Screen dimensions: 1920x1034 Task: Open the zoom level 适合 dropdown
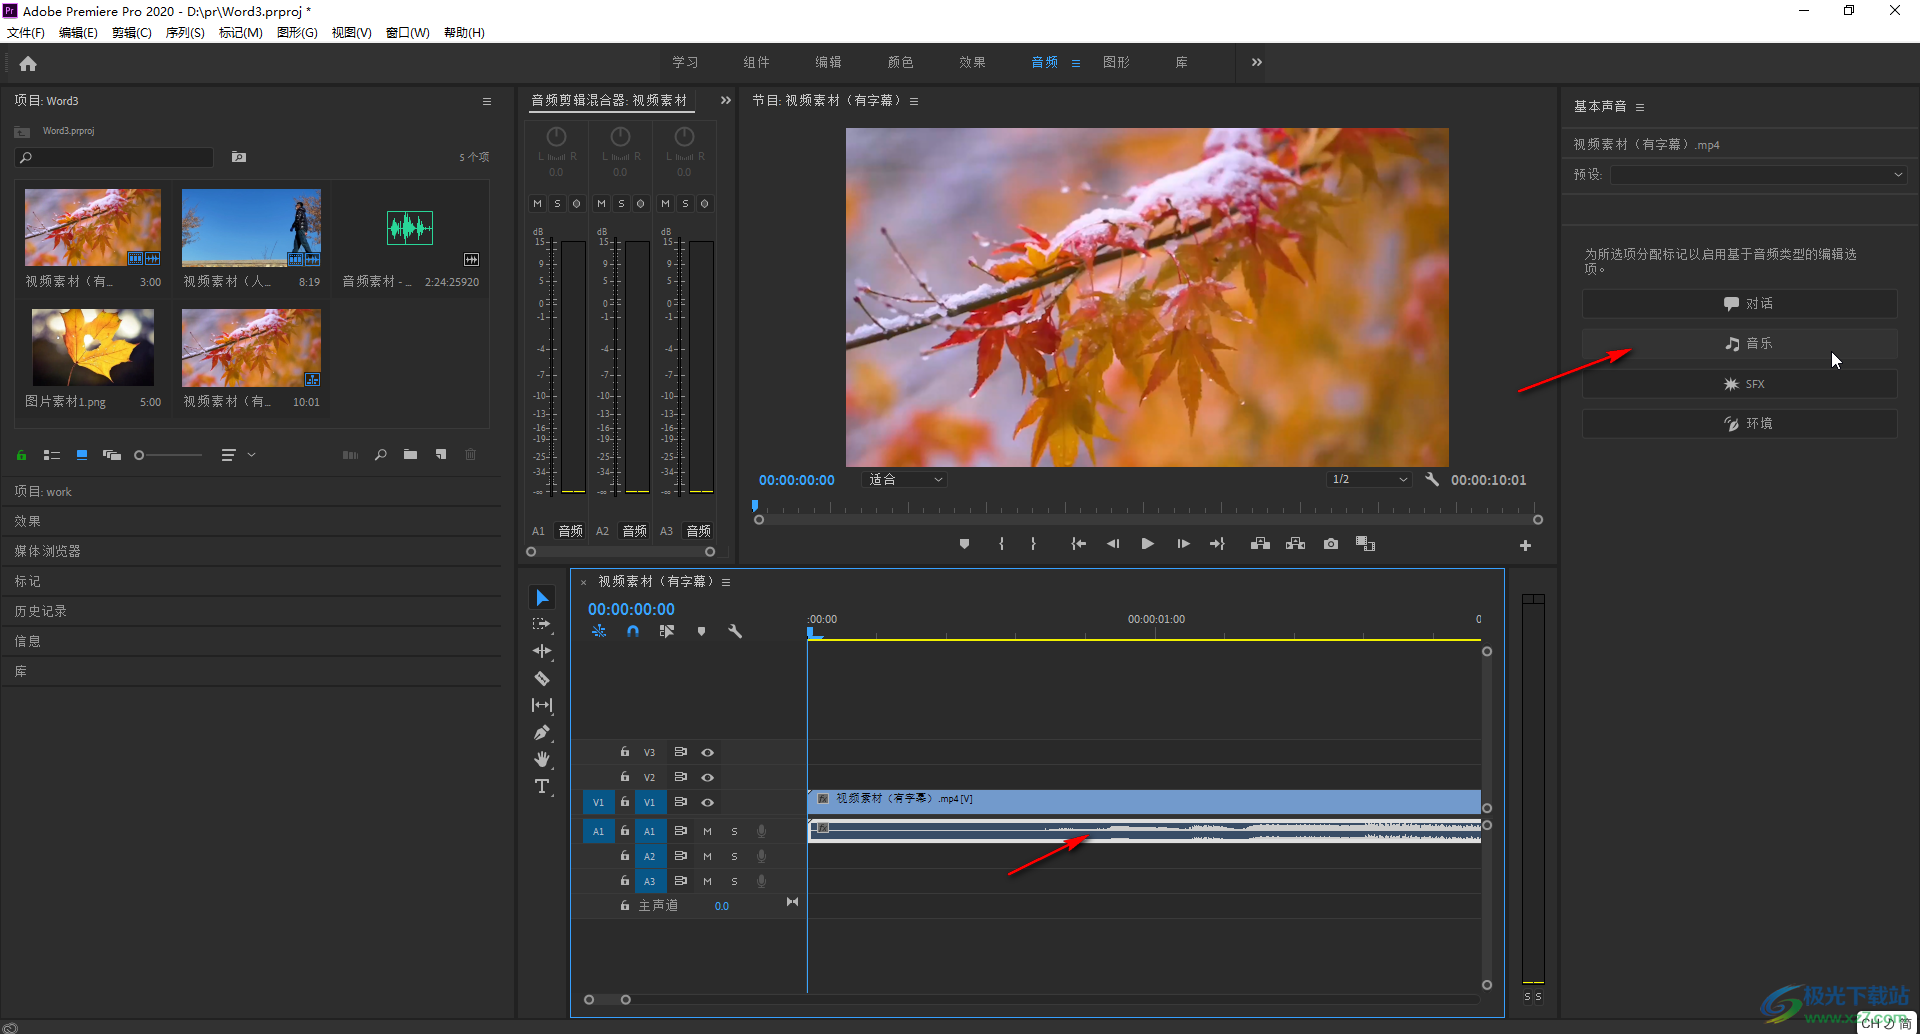pyautogui.click(x=904, y=479)
